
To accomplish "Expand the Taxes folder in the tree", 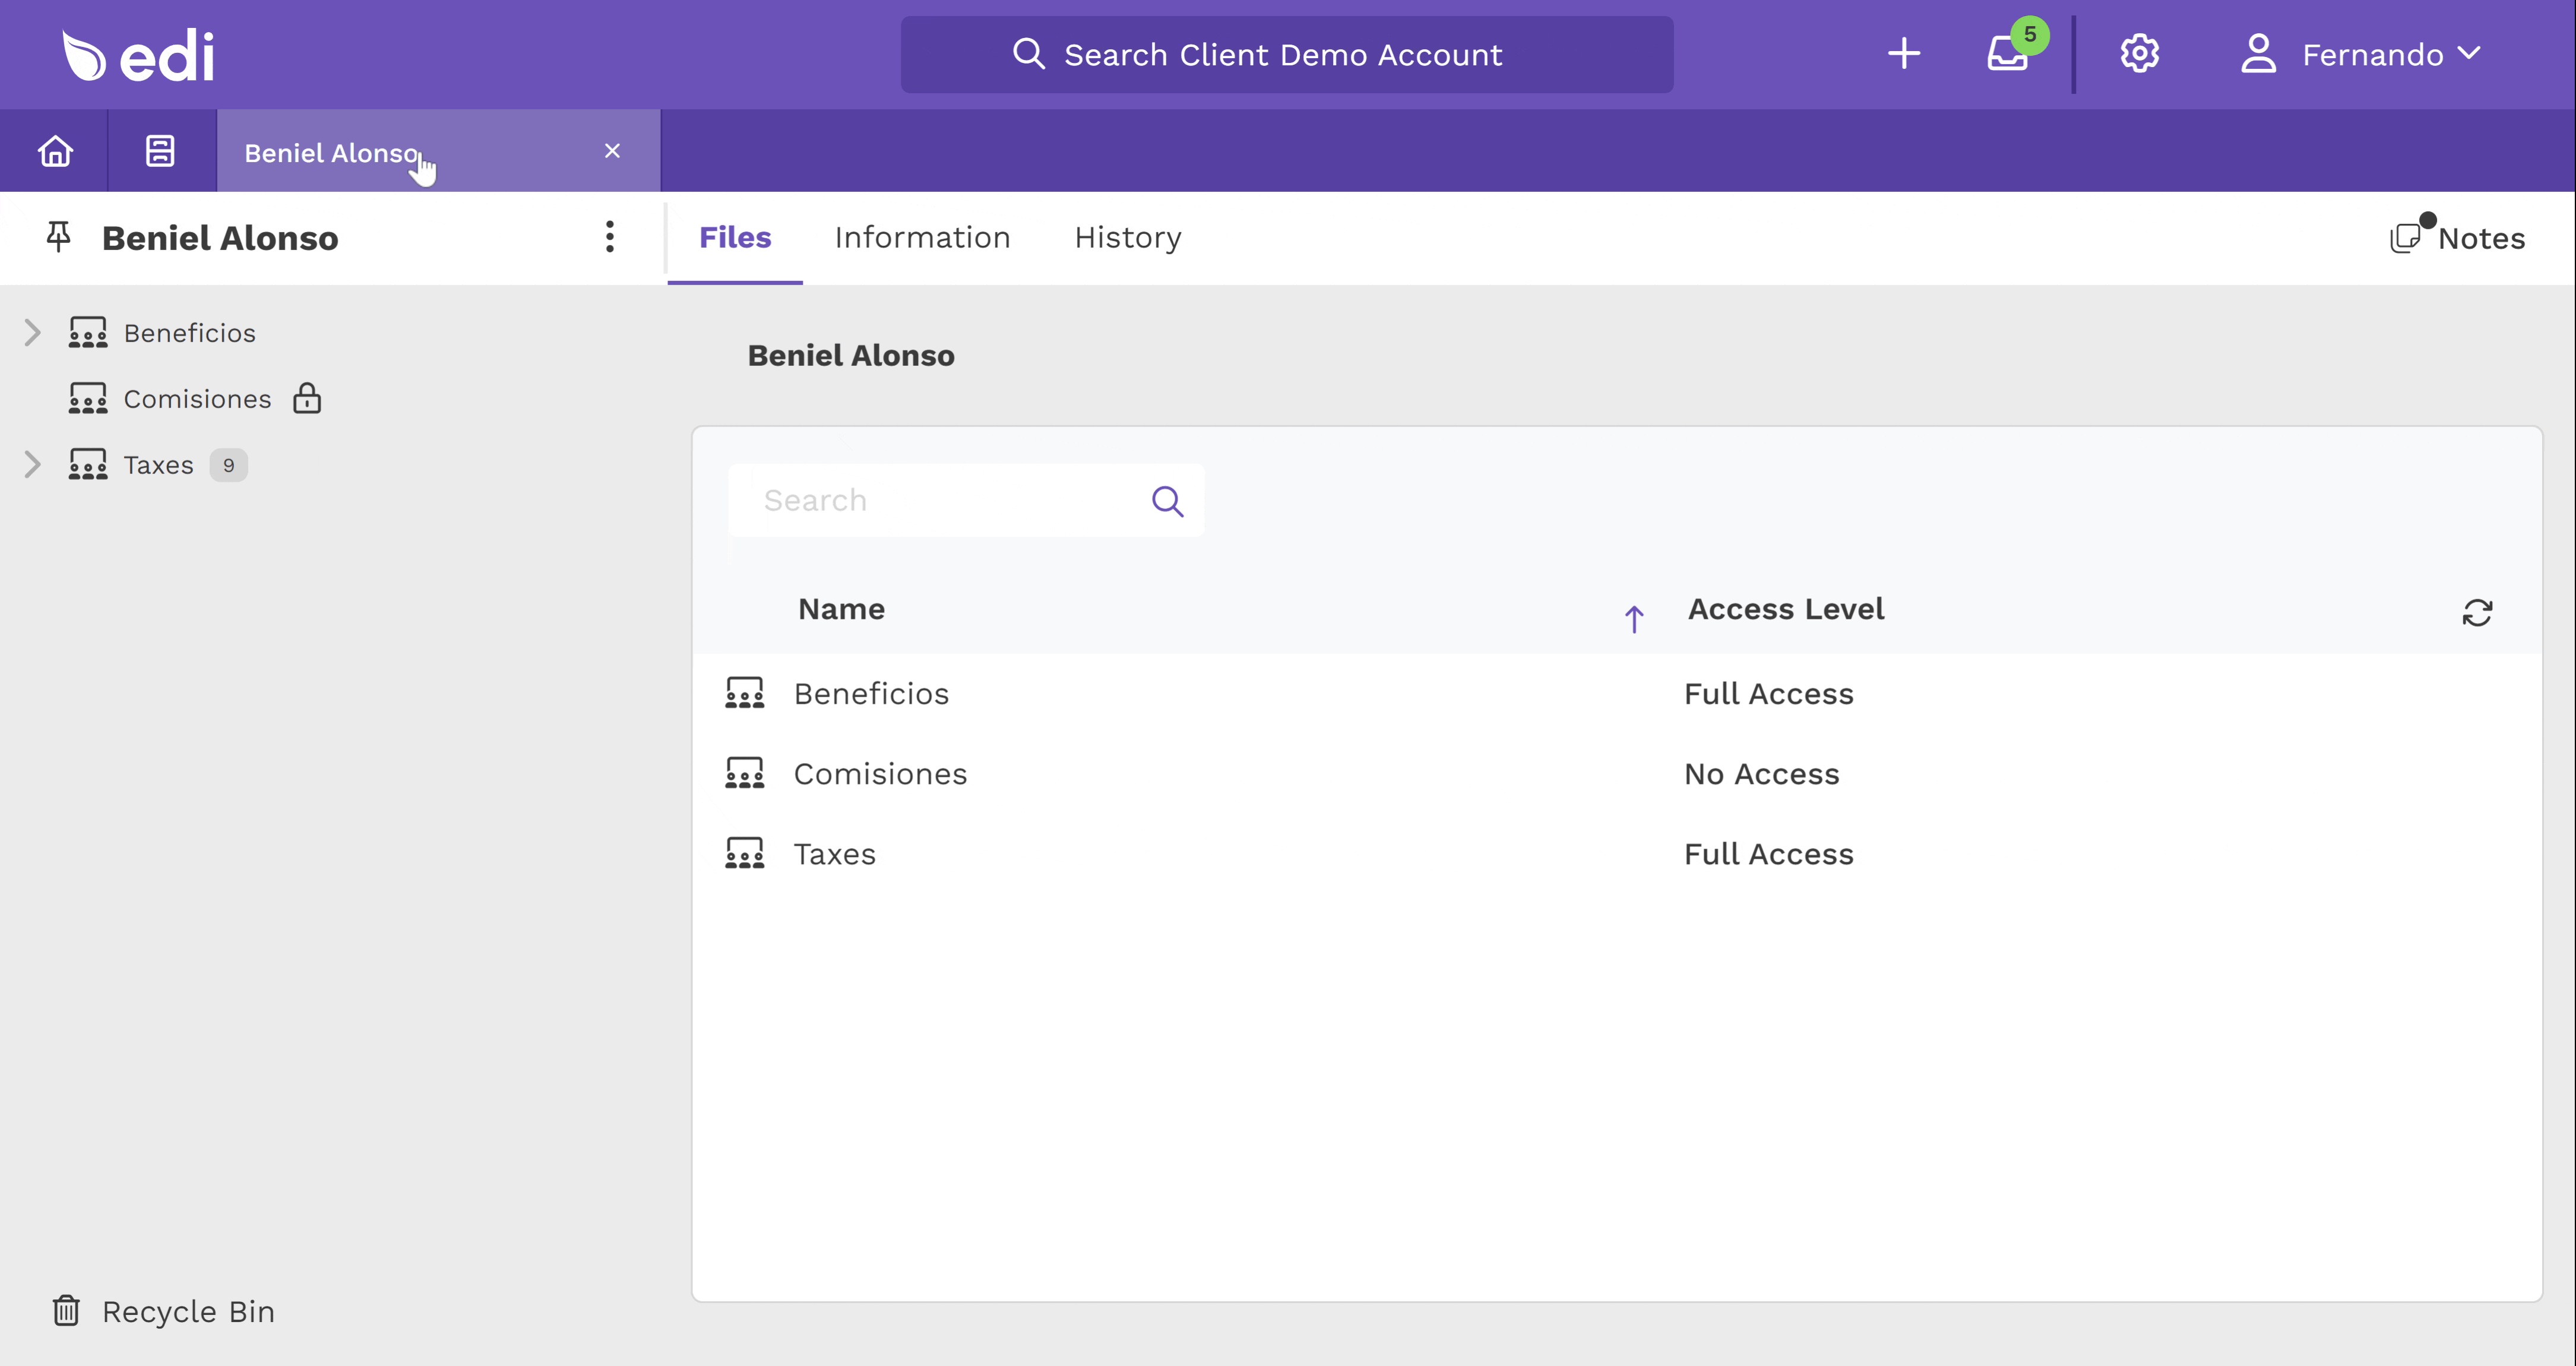I will pyautogui.click(x=31, y=463).
